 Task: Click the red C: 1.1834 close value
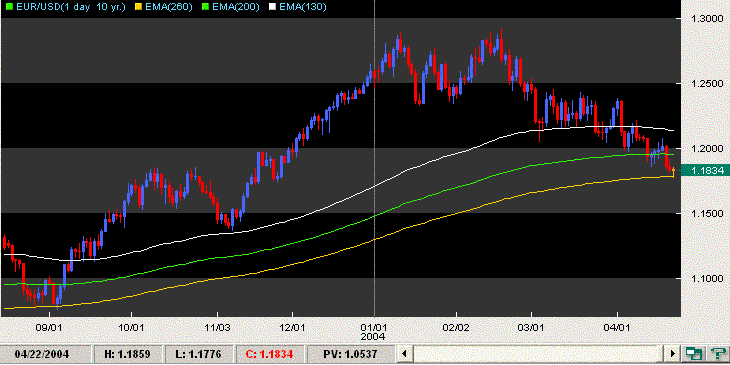tap(270, 354)
